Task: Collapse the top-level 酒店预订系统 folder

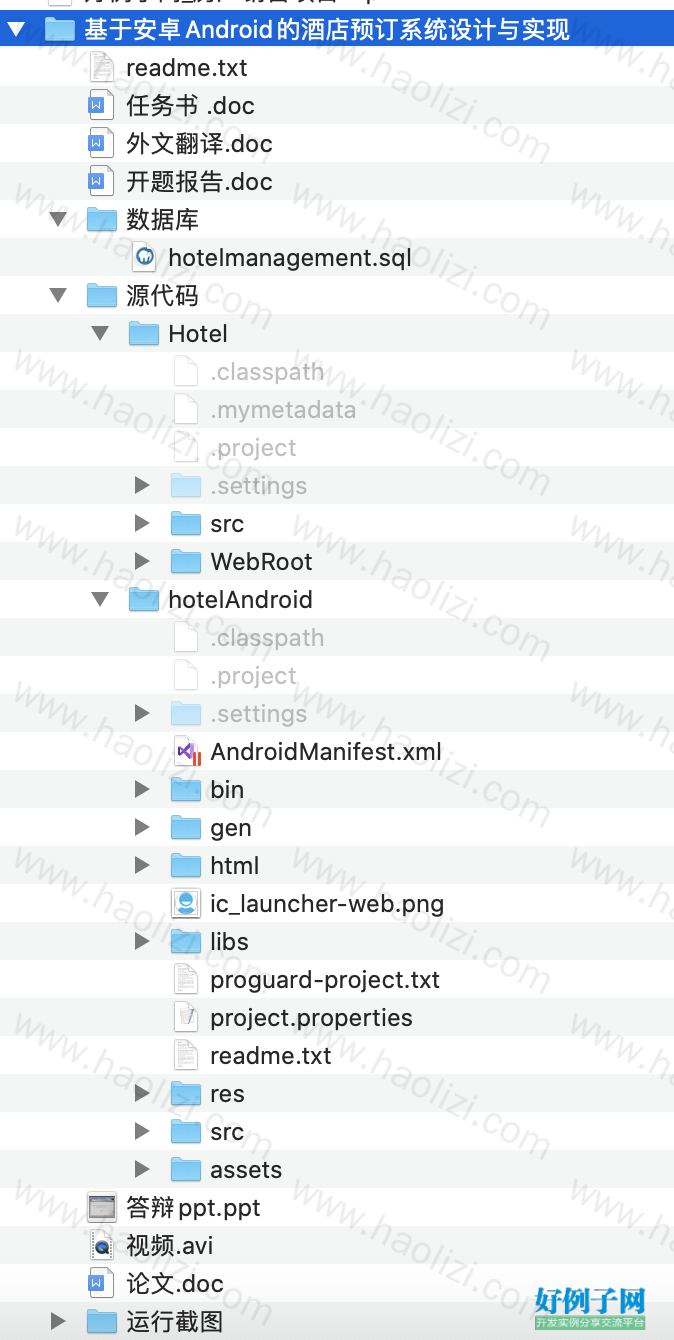Action: (x=16, y=29)
